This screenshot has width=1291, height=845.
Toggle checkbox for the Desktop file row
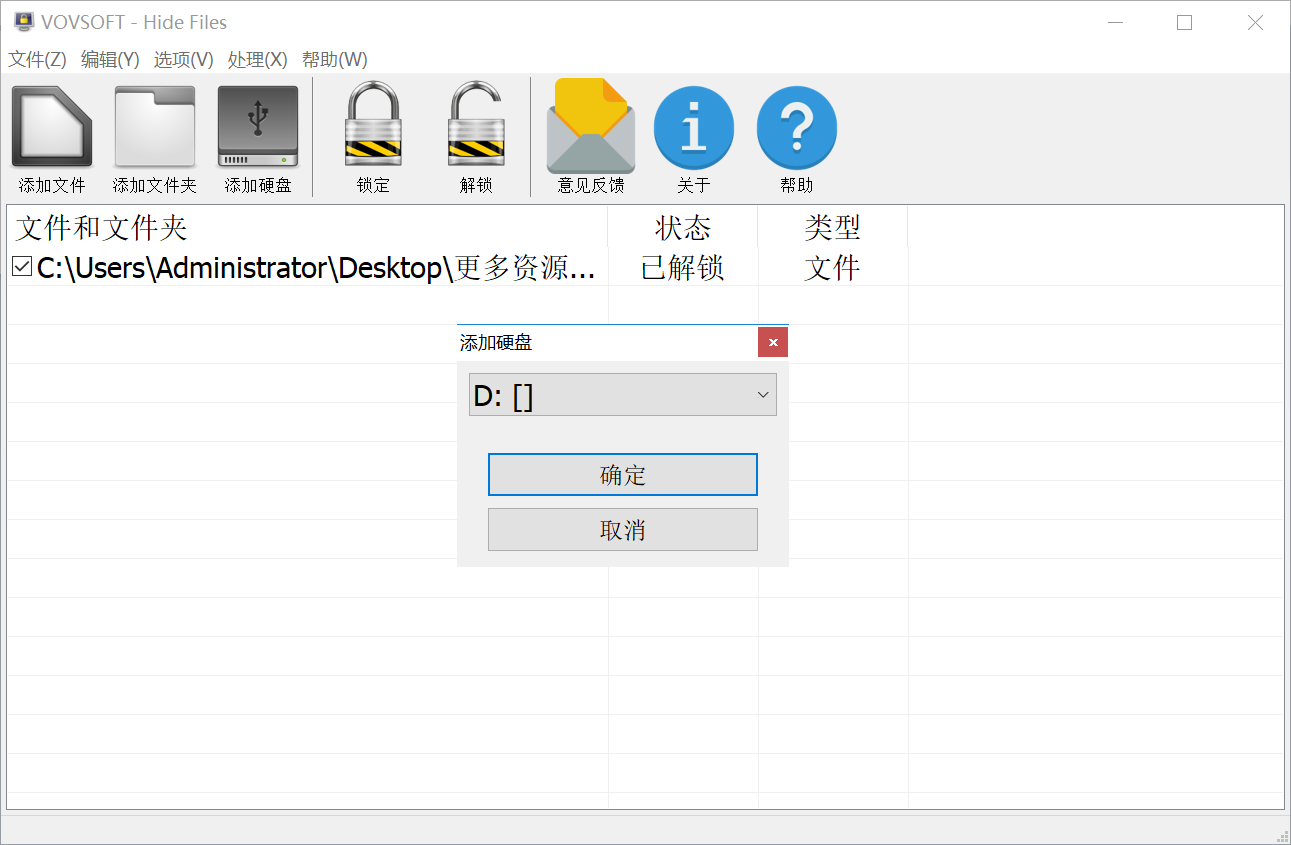pyautogui.click(x=22, y=267)
